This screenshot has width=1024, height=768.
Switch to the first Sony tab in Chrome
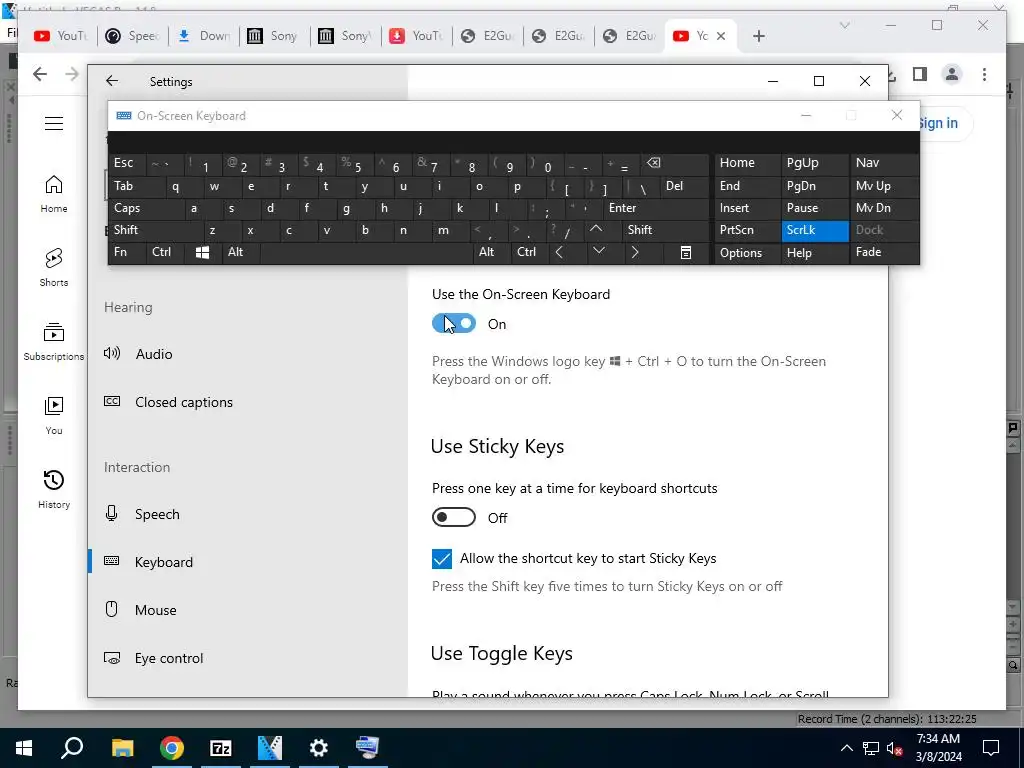(274, 36)
